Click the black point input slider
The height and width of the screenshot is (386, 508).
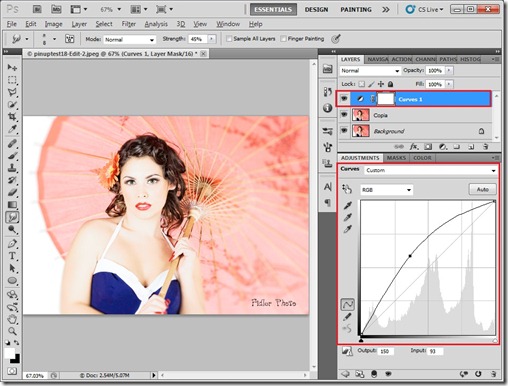361,340
